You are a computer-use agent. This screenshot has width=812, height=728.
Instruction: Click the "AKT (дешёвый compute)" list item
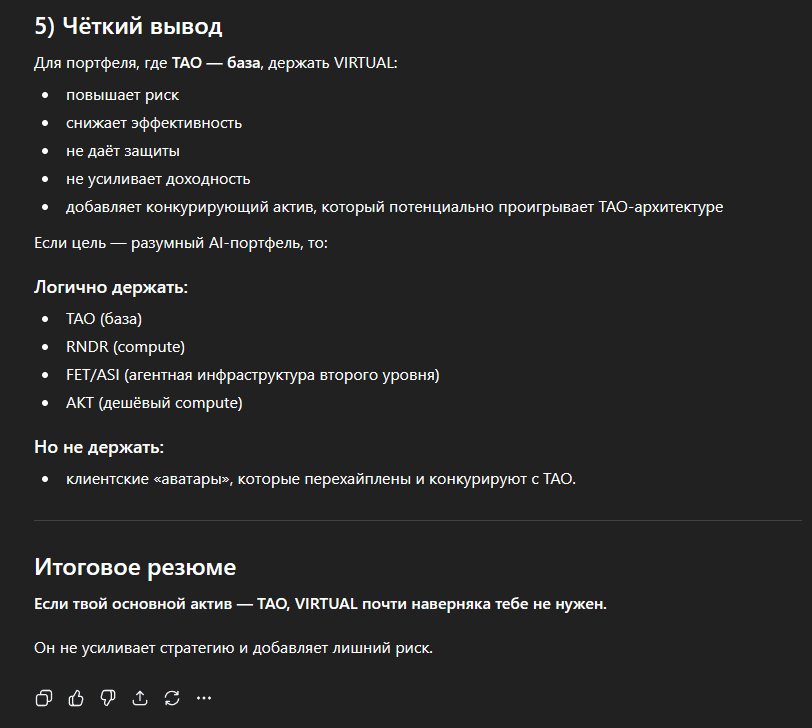click(154, 403)
